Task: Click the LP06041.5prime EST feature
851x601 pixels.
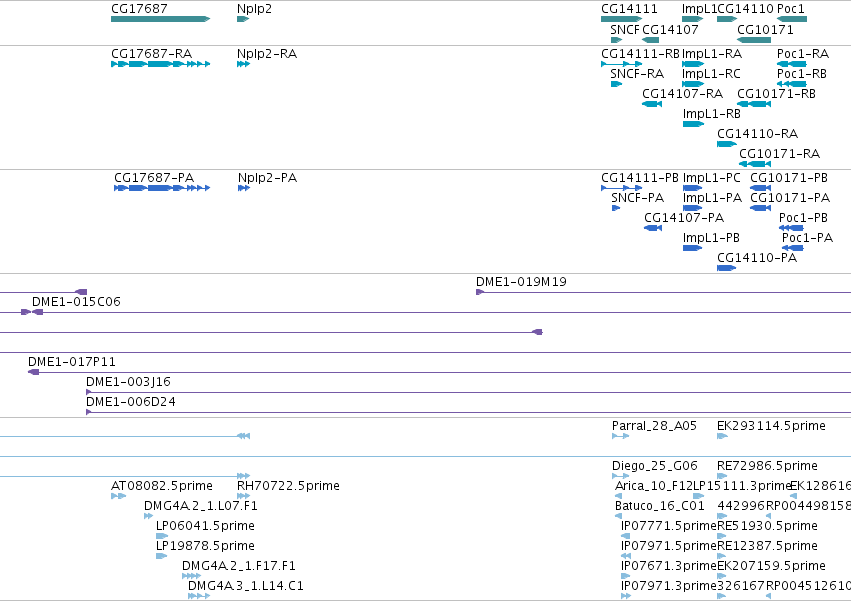Action: tap(162, 536)
